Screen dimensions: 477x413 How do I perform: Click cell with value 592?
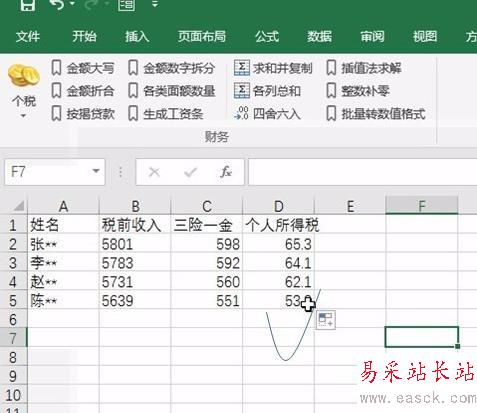(207, 263)
